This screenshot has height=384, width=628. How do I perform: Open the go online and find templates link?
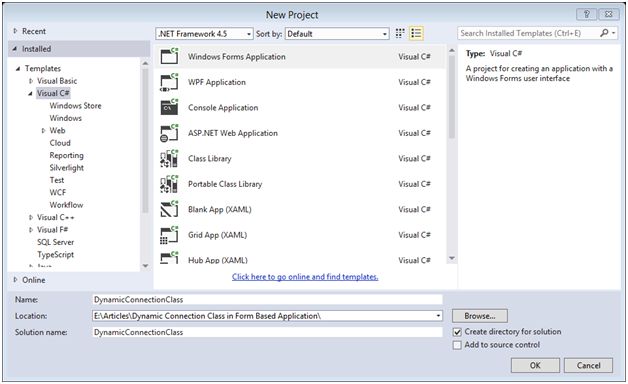point(305,277)
